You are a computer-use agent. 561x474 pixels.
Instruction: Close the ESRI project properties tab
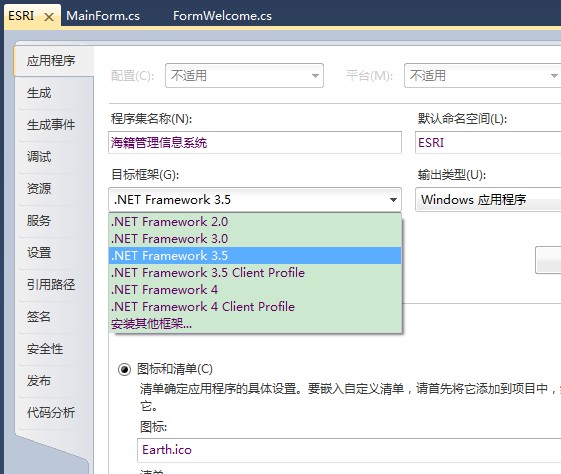coord(49,17)
